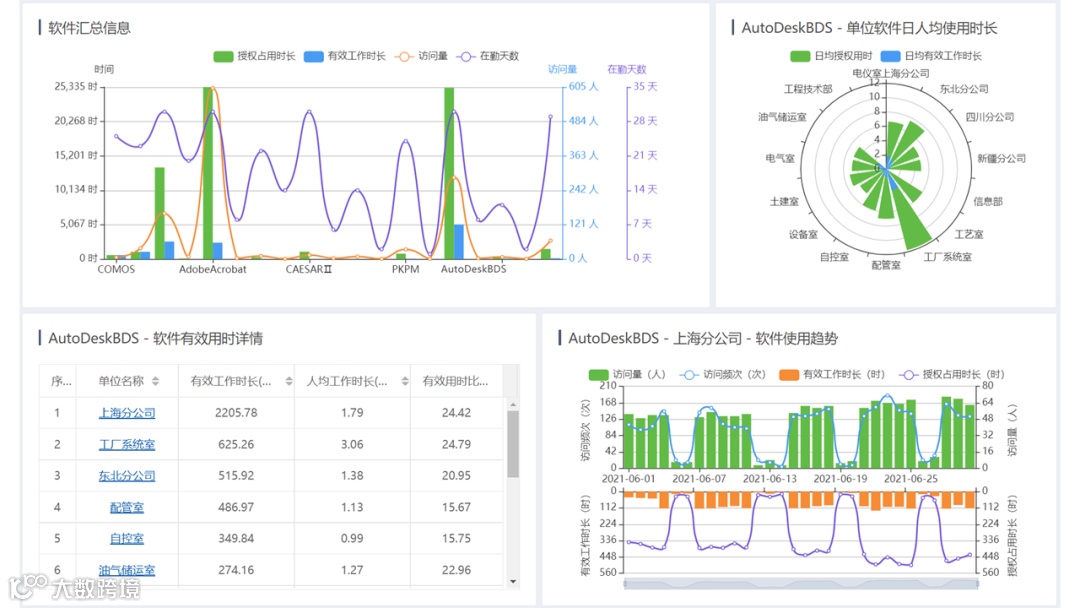Viewport: 1080px width, 608px height.
Task: Click the tall green AdobeAcrobat bar
Action: pyautogui.click(x=207, y=173)
